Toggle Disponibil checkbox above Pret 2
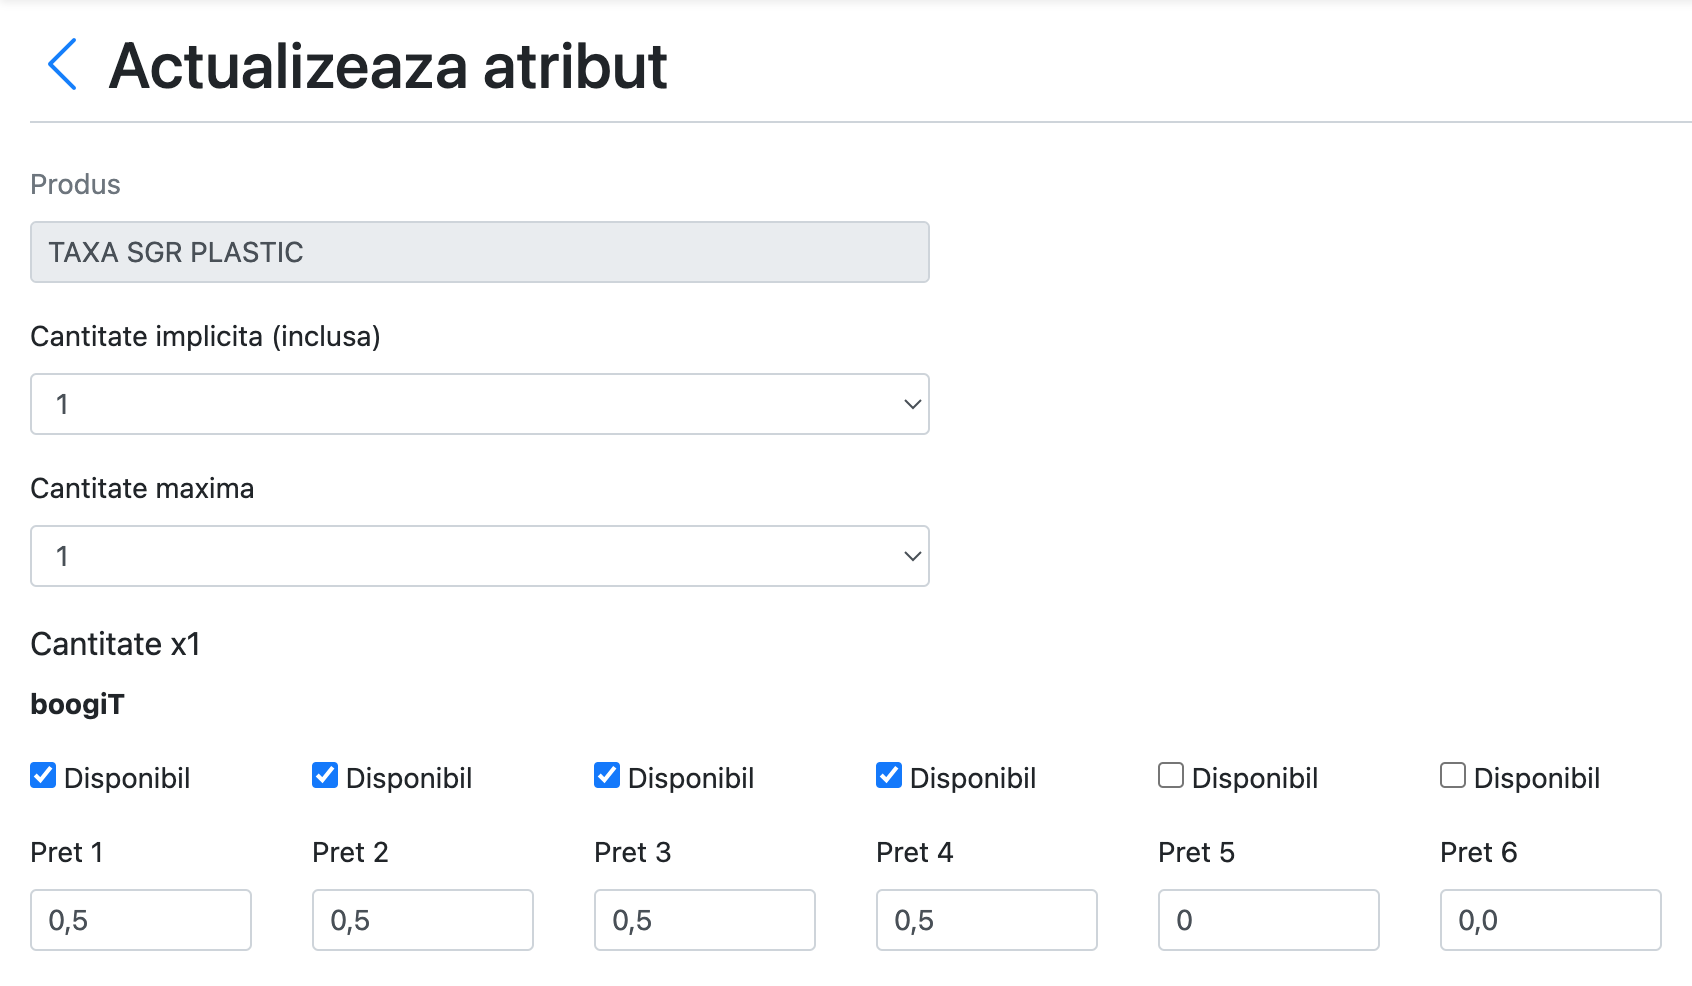The image size is (1692, 986). coord(325,775)
